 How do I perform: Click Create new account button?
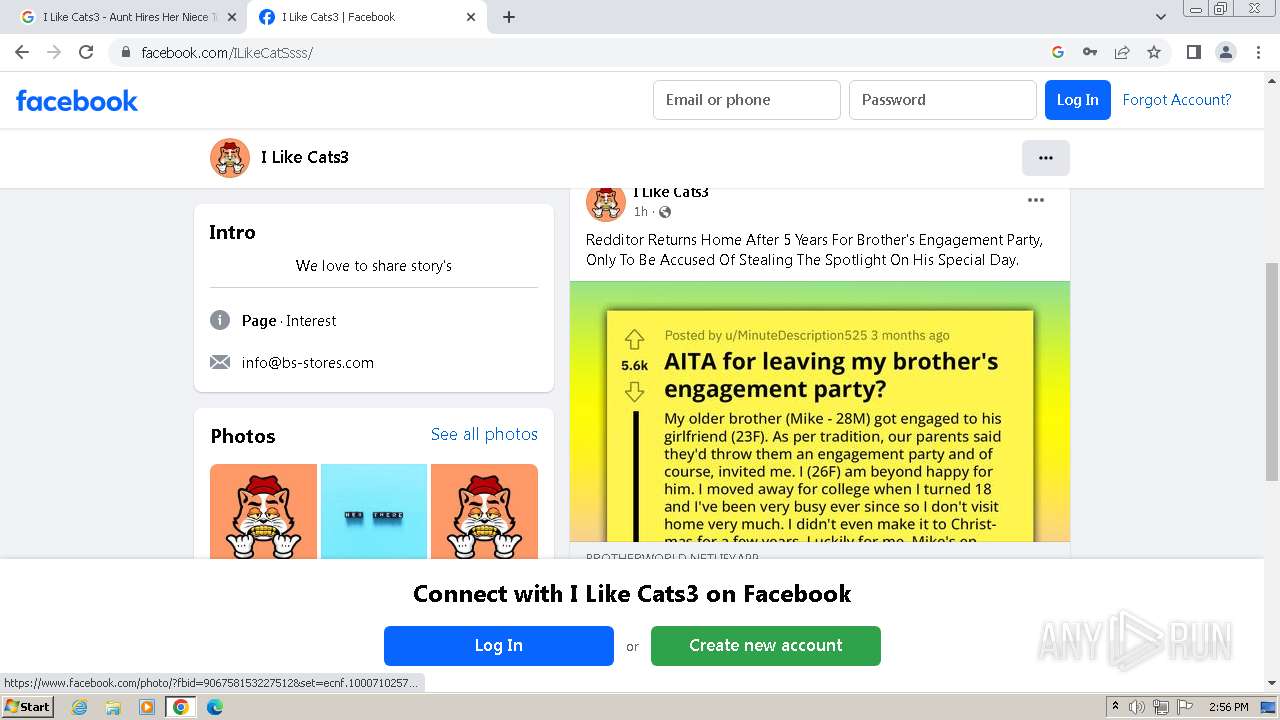point(766,646)
